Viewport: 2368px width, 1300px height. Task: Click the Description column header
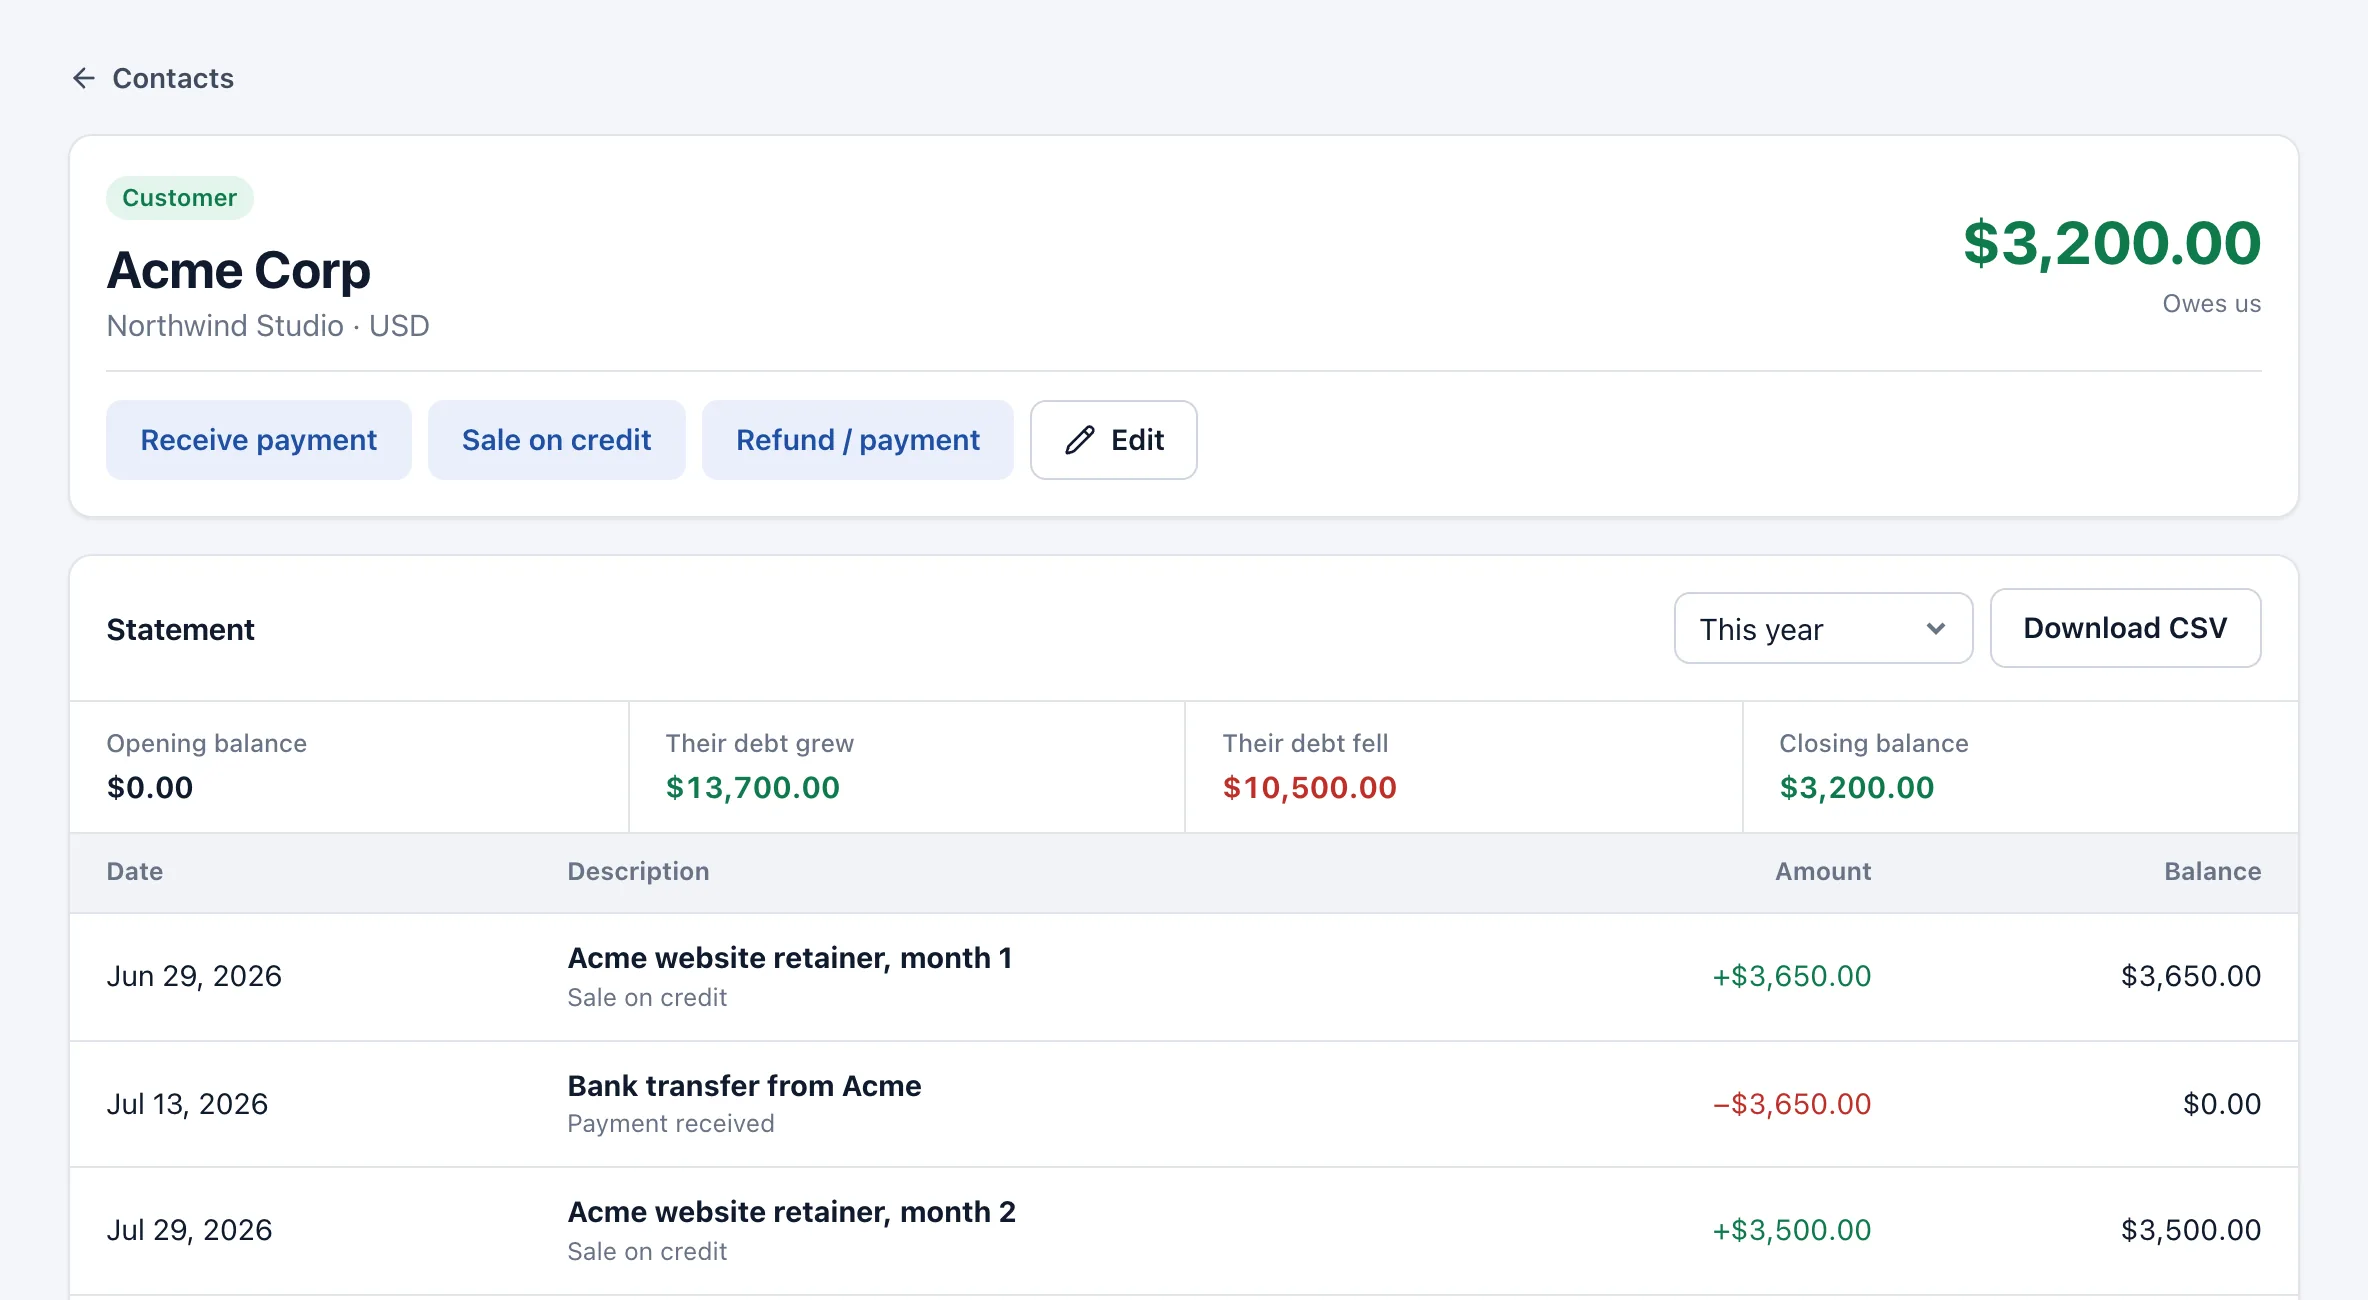(638, 872)
